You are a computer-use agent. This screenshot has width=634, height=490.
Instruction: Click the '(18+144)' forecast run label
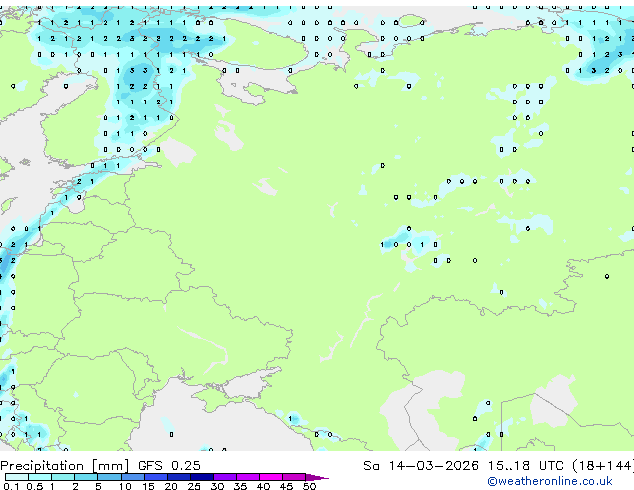pyautogui.click(x=603, y=466)
